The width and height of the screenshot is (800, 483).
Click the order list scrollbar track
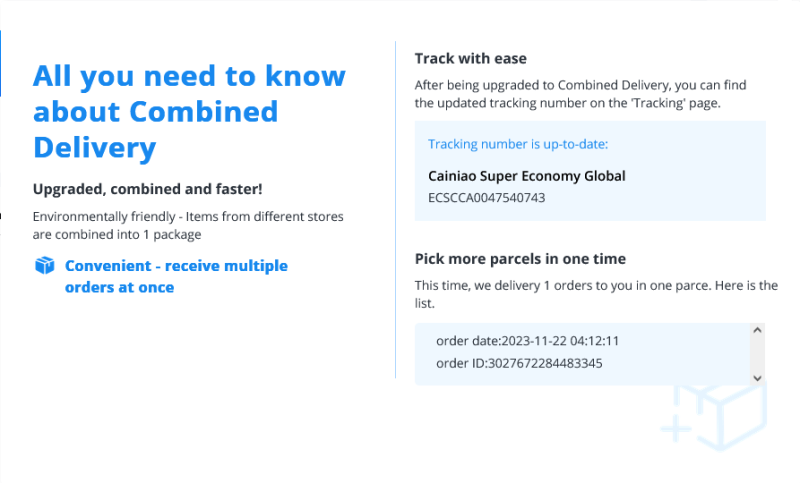tap(757, 353)
